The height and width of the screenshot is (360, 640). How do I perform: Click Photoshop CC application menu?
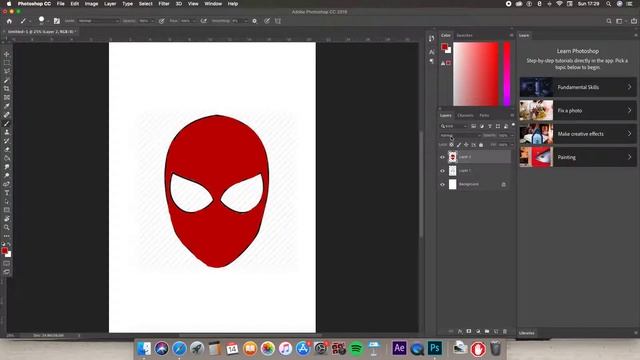click(34, 4)
